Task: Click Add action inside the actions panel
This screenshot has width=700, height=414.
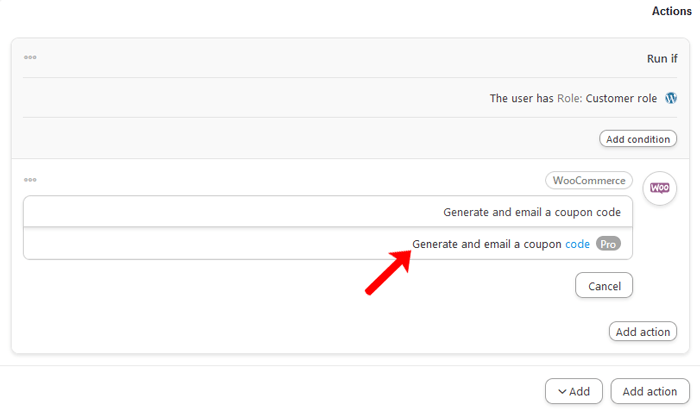Action: point(642,332)
